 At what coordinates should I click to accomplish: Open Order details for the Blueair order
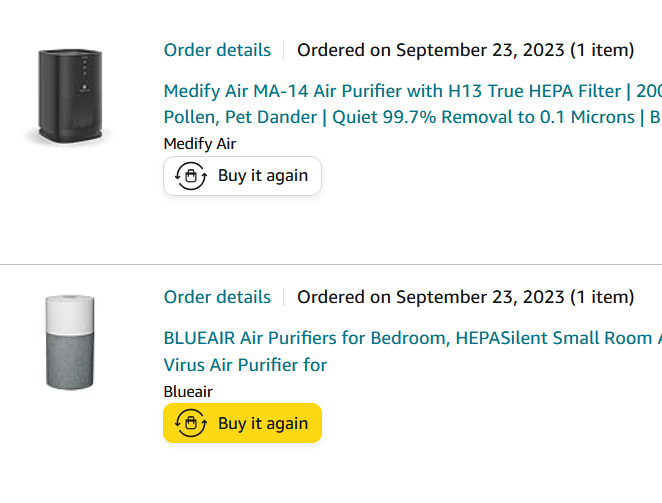[x=217, y=297]
